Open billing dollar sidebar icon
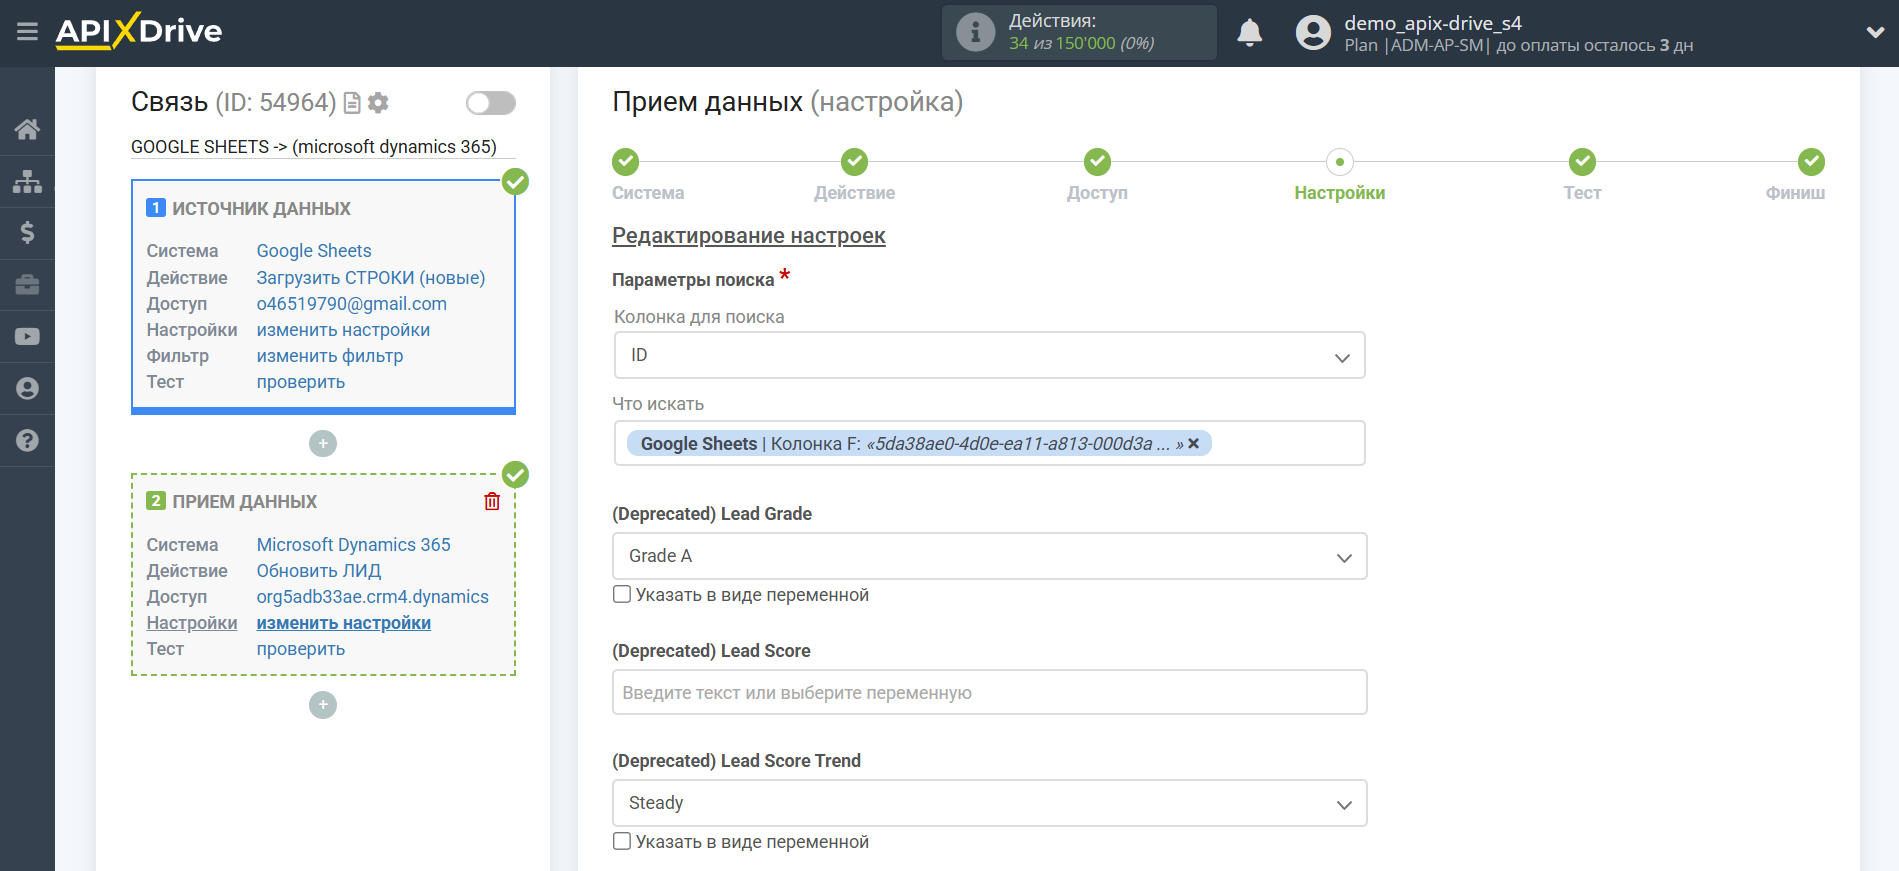The height and width of the screenshot is (871, 1899). pos(27,233)
